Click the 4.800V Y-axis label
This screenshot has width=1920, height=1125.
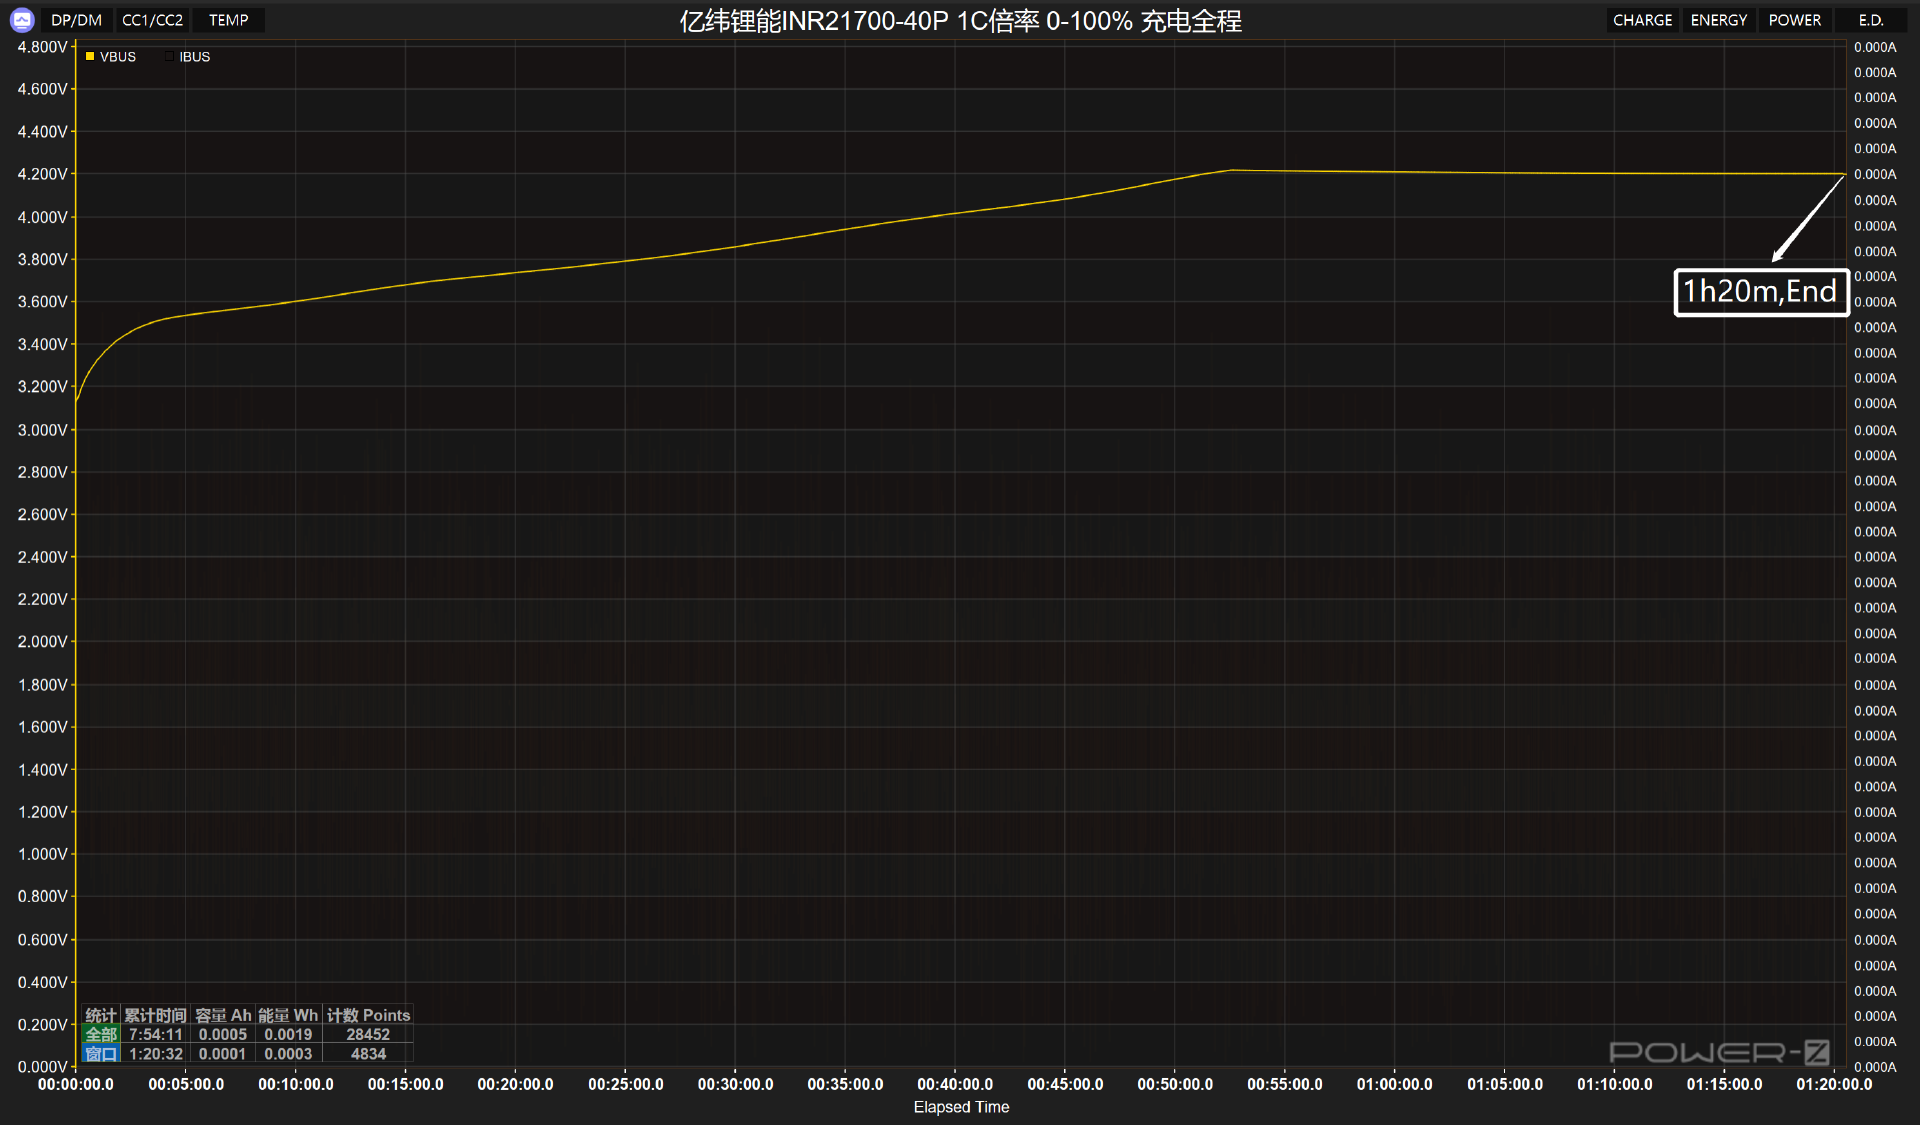click(x=42, y=47)
